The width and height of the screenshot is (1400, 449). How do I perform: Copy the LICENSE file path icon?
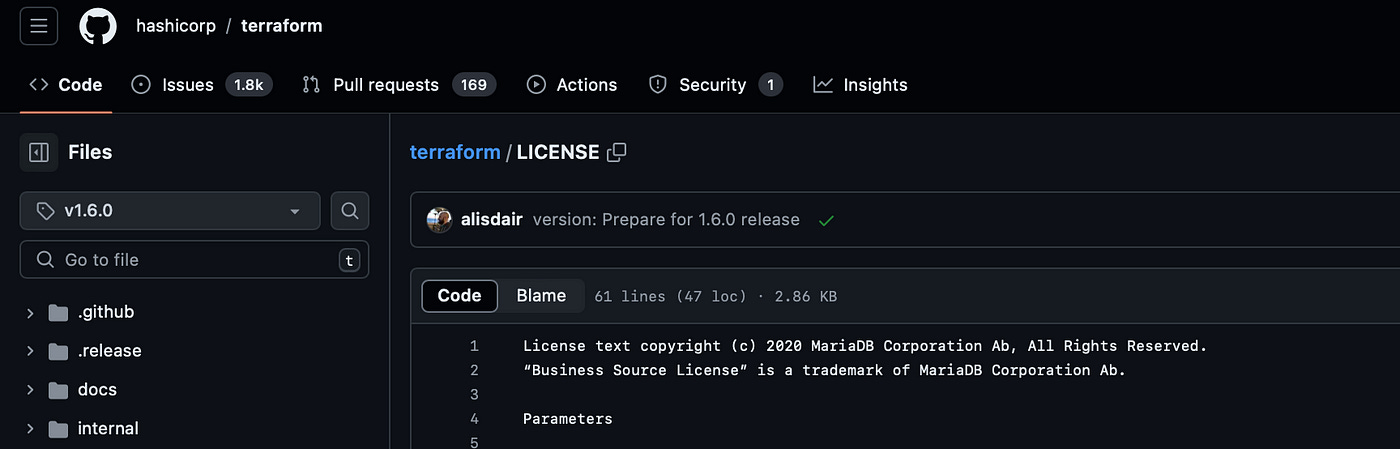[617, 152]
